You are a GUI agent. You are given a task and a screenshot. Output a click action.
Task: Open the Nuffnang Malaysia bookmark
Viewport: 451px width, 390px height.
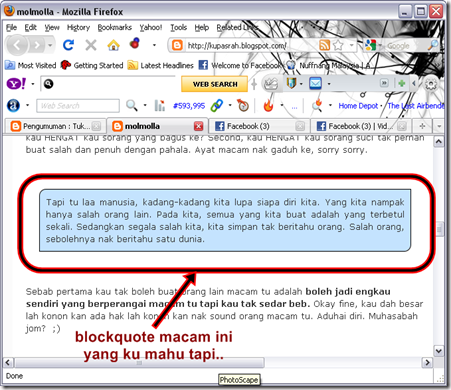pyautogui.click(x=328, y=65)
